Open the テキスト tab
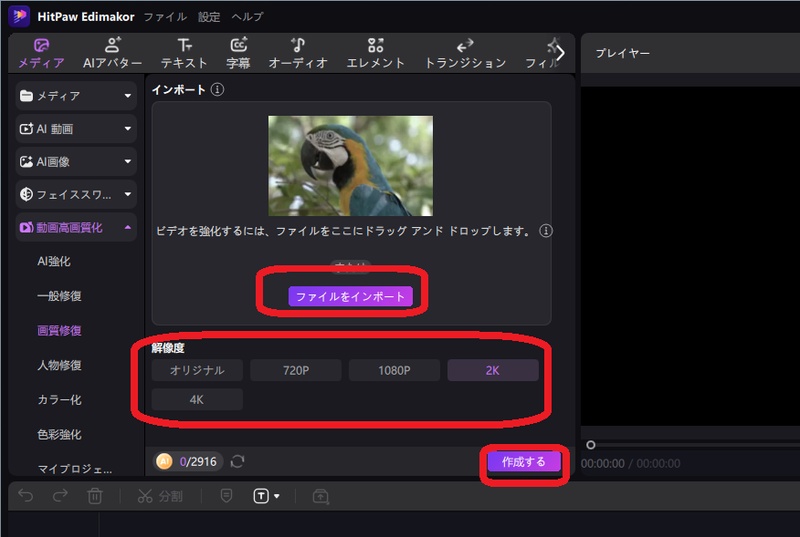The image size is (800, 537). [184, 54]
